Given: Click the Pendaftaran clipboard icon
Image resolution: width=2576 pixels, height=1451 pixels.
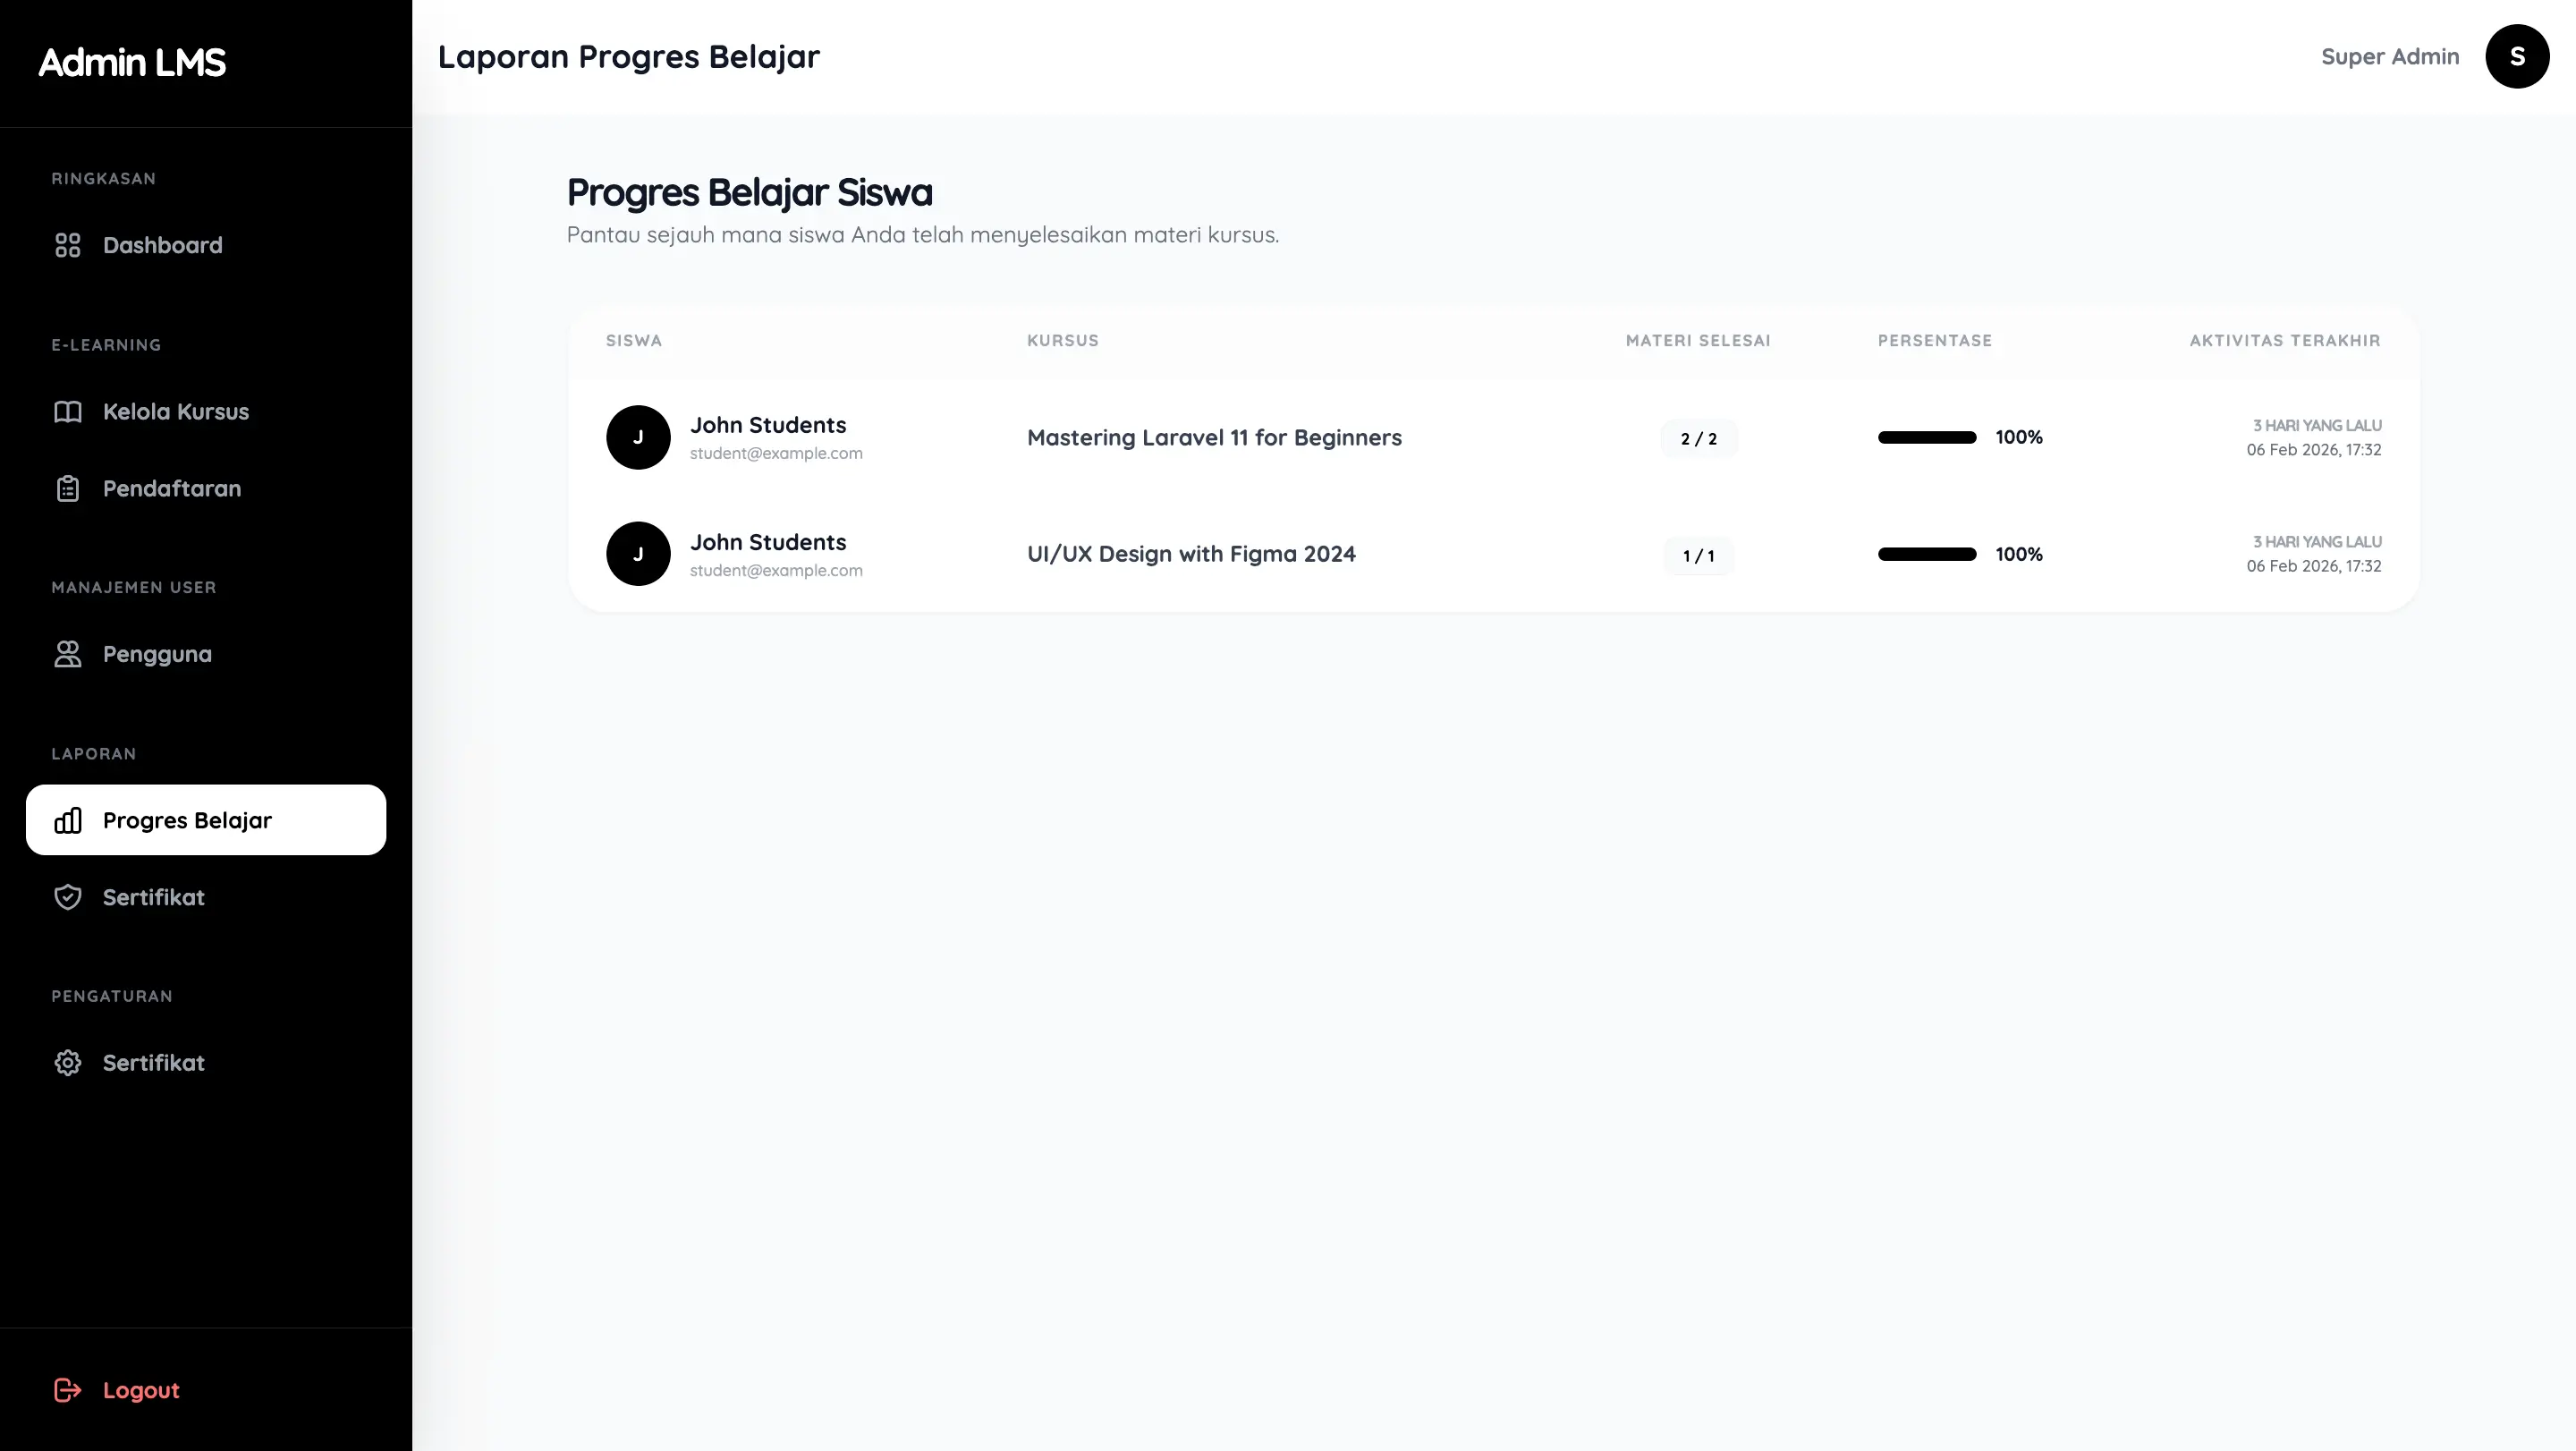Looking at the screenshot, I should (x=67, y=489).
